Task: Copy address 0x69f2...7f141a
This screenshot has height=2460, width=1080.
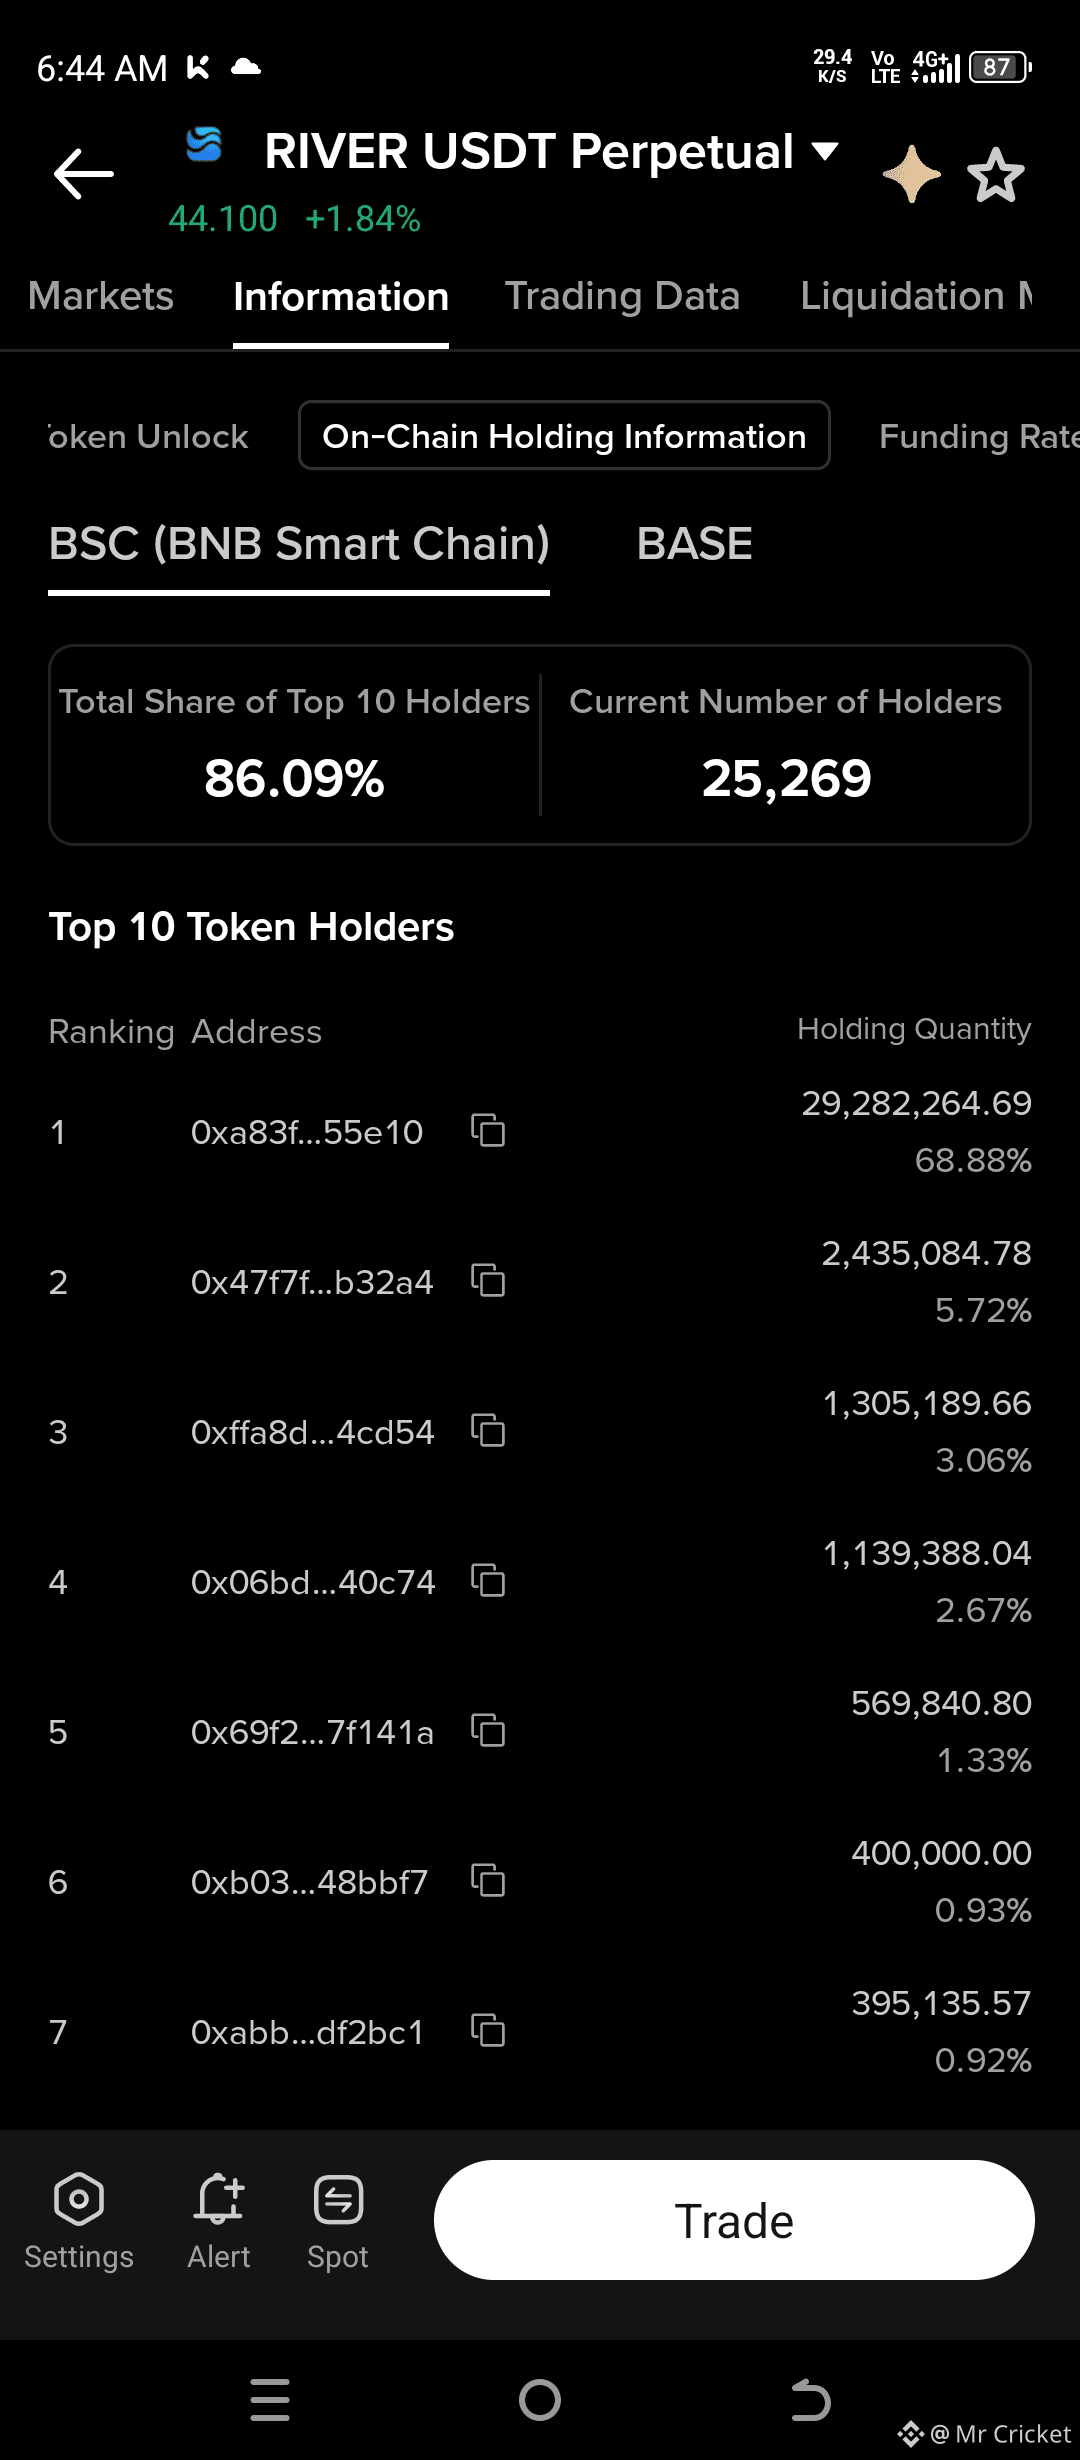Action: (488, 1731)
